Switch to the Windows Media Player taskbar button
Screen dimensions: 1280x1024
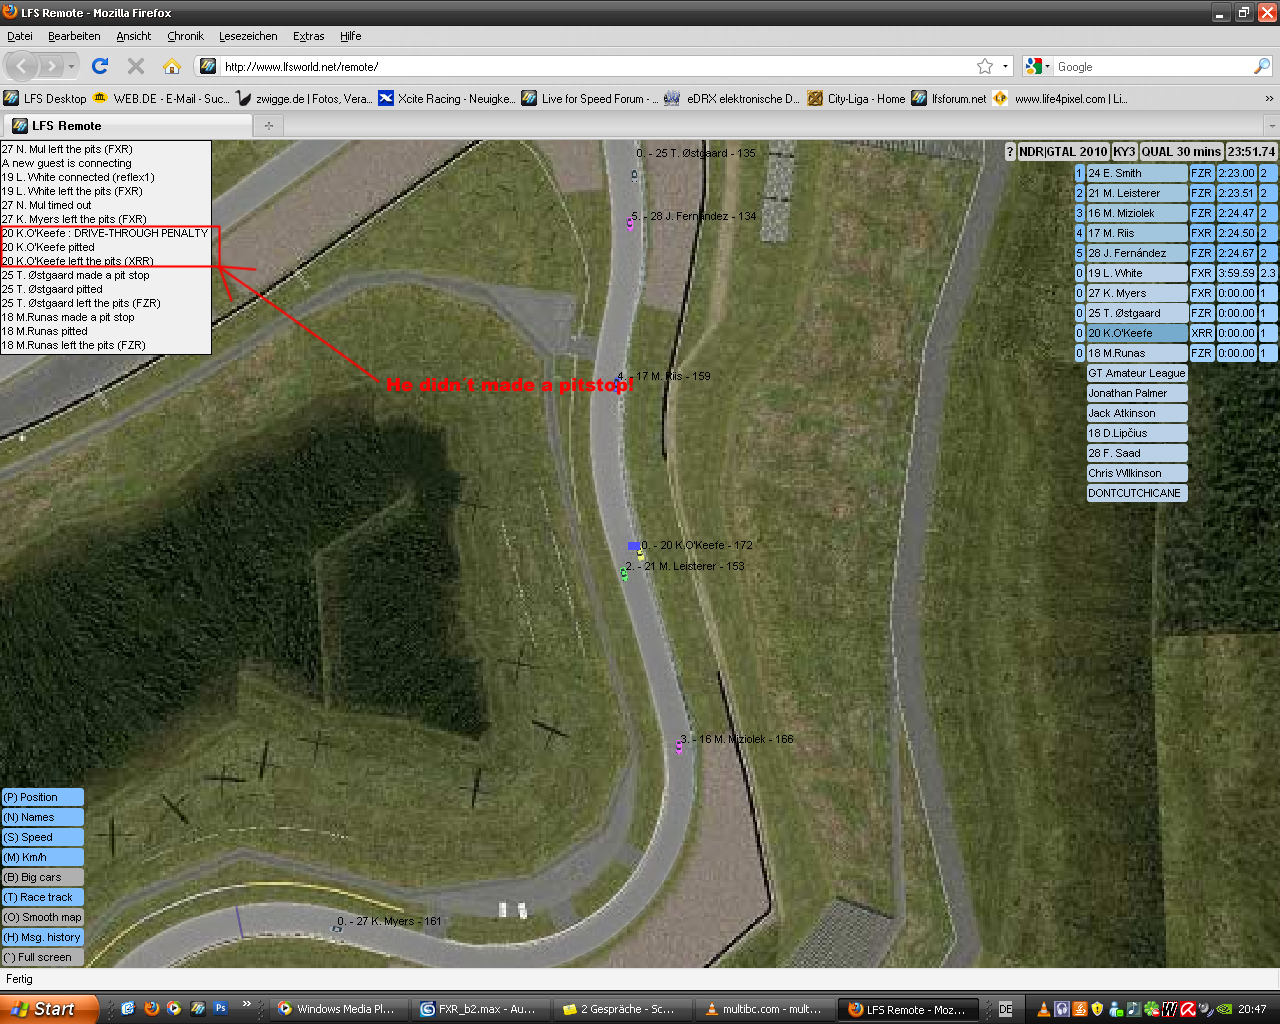point(338,1009)
